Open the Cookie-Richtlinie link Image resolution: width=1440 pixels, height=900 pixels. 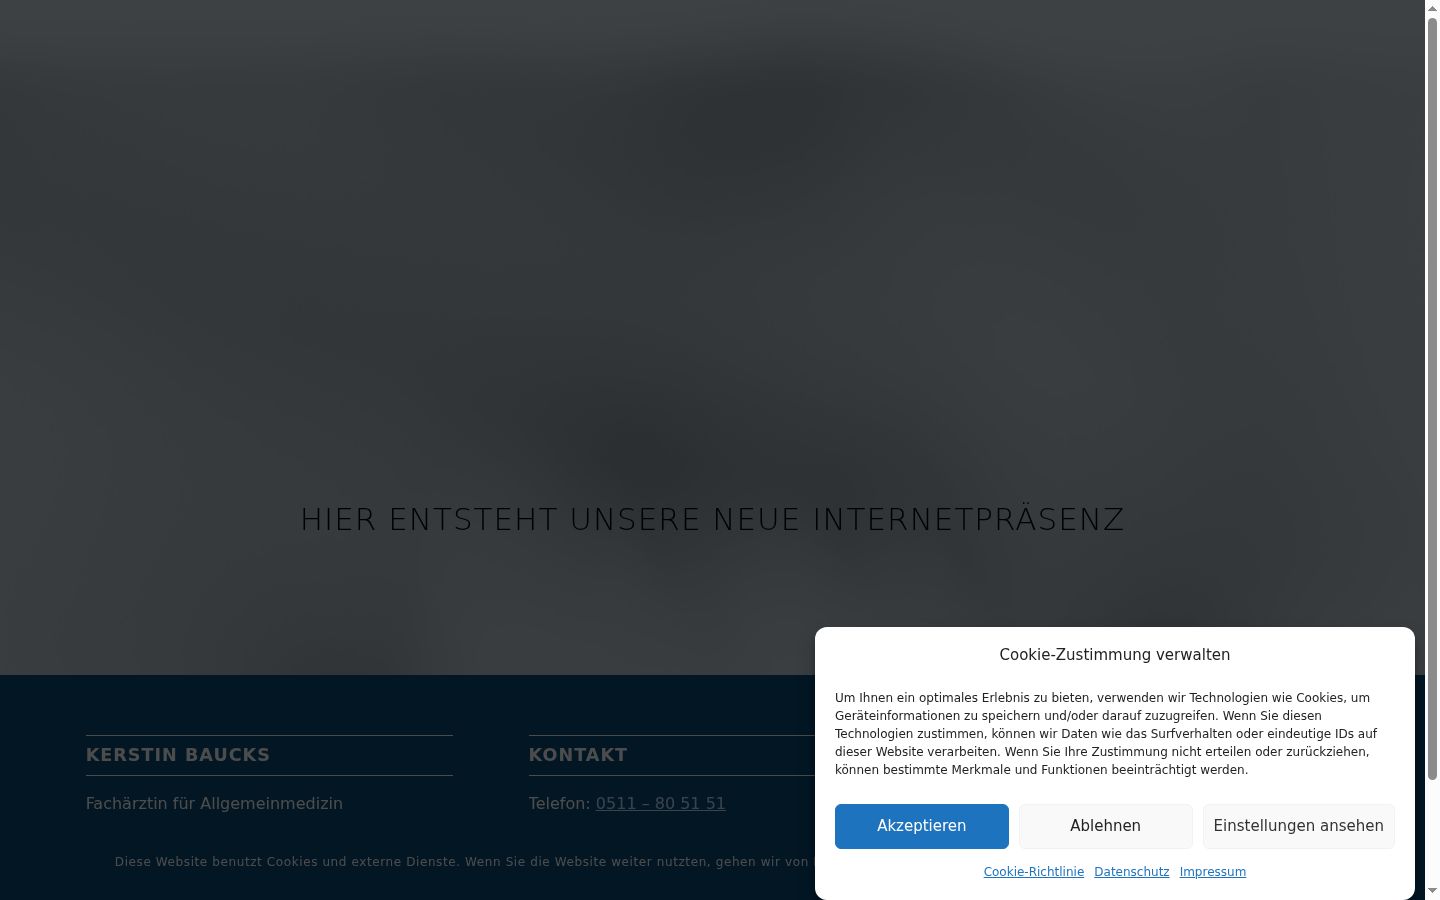pyautogui.click(x=1033, y=872)
